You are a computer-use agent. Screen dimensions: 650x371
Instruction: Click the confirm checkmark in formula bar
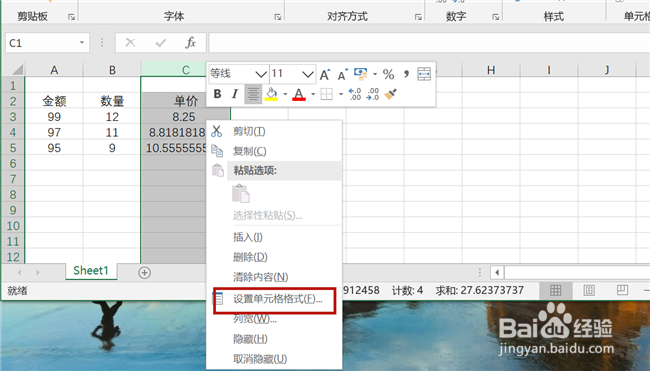pos(160,43)
